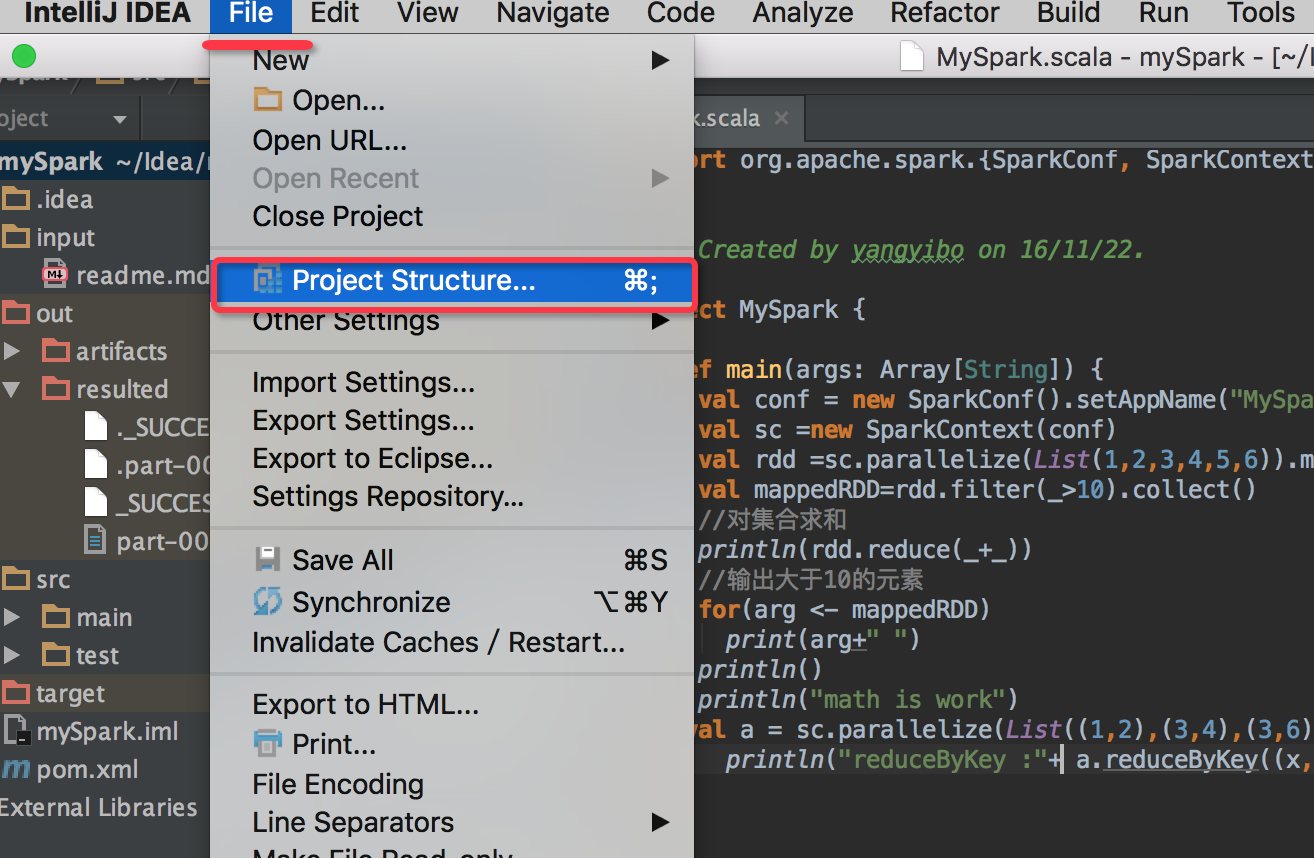Open the Tools menu
This screenshot has height=858, width=1314.
pyautogui.click(x=1261, y=14)
